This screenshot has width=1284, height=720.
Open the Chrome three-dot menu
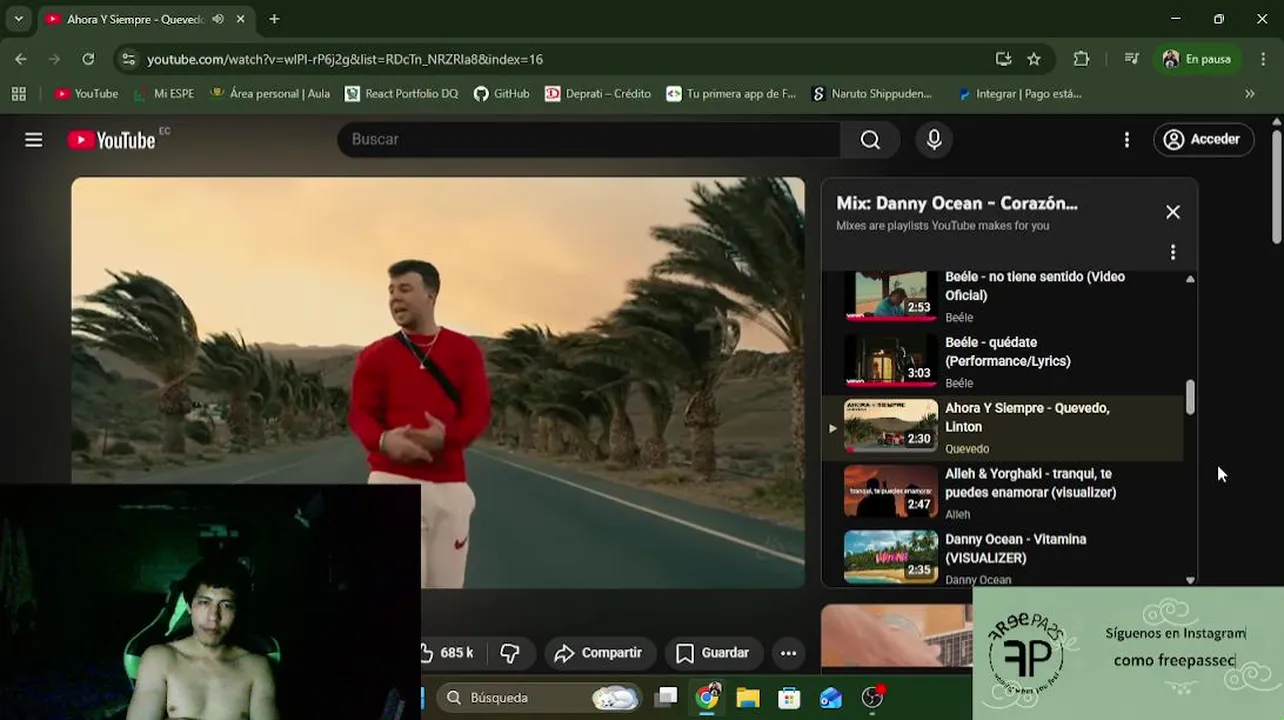pos(1262,59)
